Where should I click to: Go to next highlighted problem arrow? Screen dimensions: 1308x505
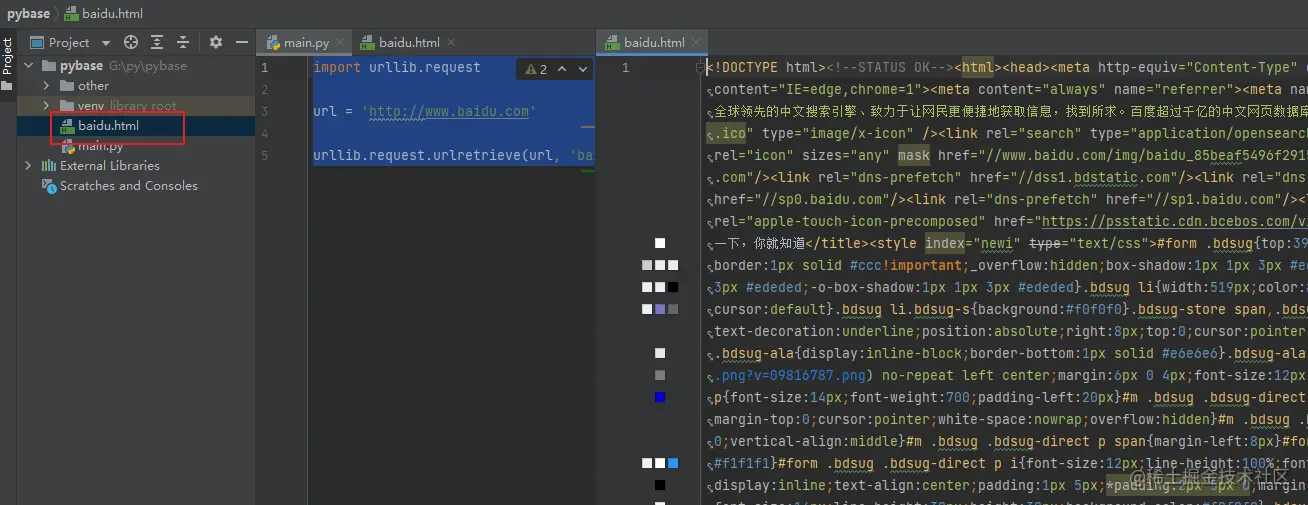[x=582, y=69]
